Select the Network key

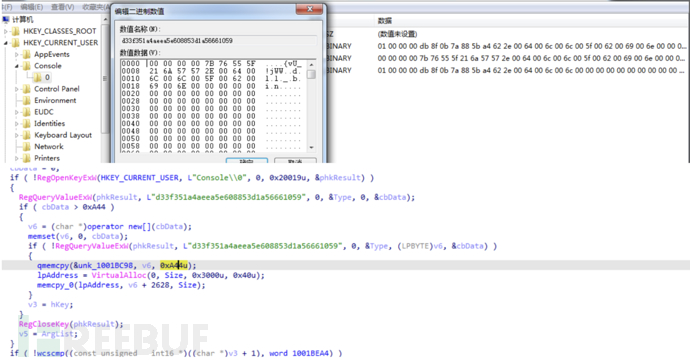(49, 147)
